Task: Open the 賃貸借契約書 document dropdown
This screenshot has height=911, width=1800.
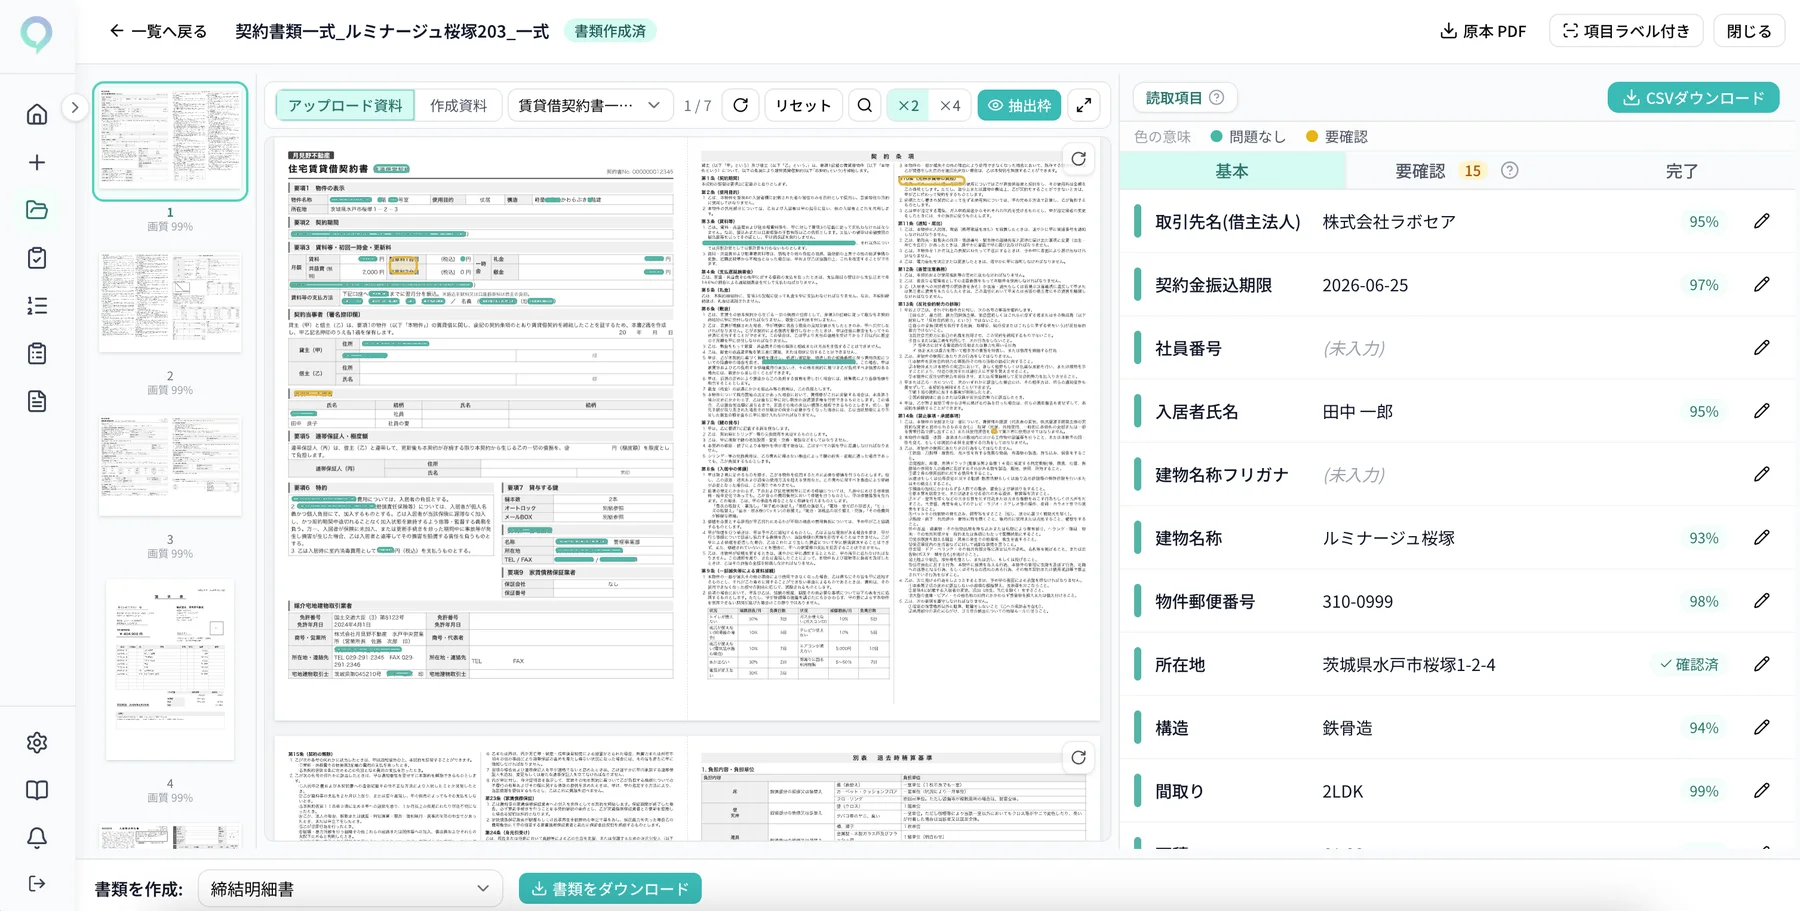Action: click(590, 105)
